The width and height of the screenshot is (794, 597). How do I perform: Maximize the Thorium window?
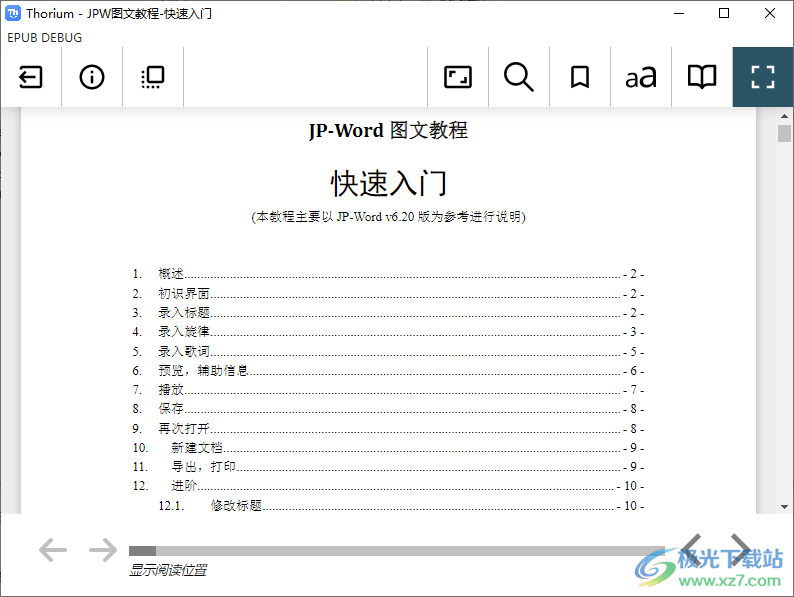724,13
